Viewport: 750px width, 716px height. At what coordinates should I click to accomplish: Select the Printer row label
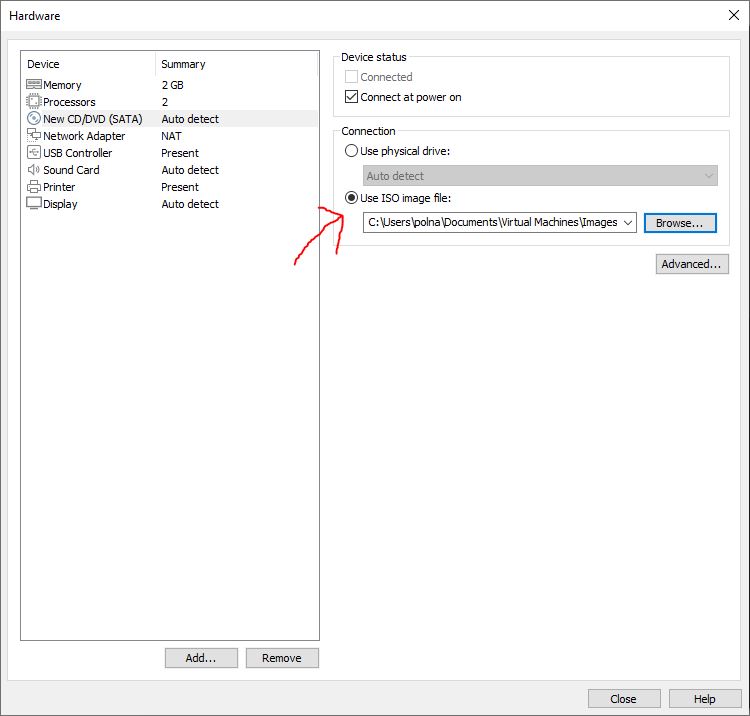(x=59, y=187)
